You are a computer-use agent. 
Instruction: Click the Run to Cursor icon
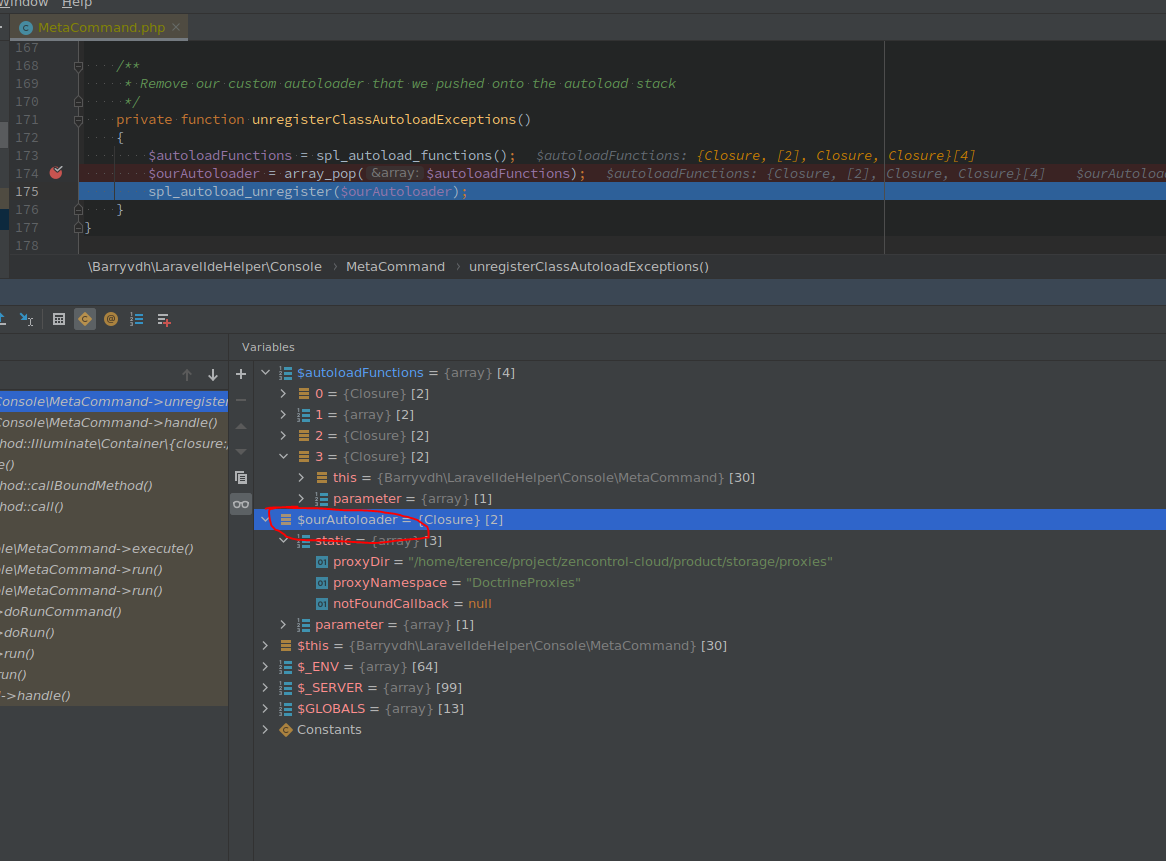(x=26, y=320)
